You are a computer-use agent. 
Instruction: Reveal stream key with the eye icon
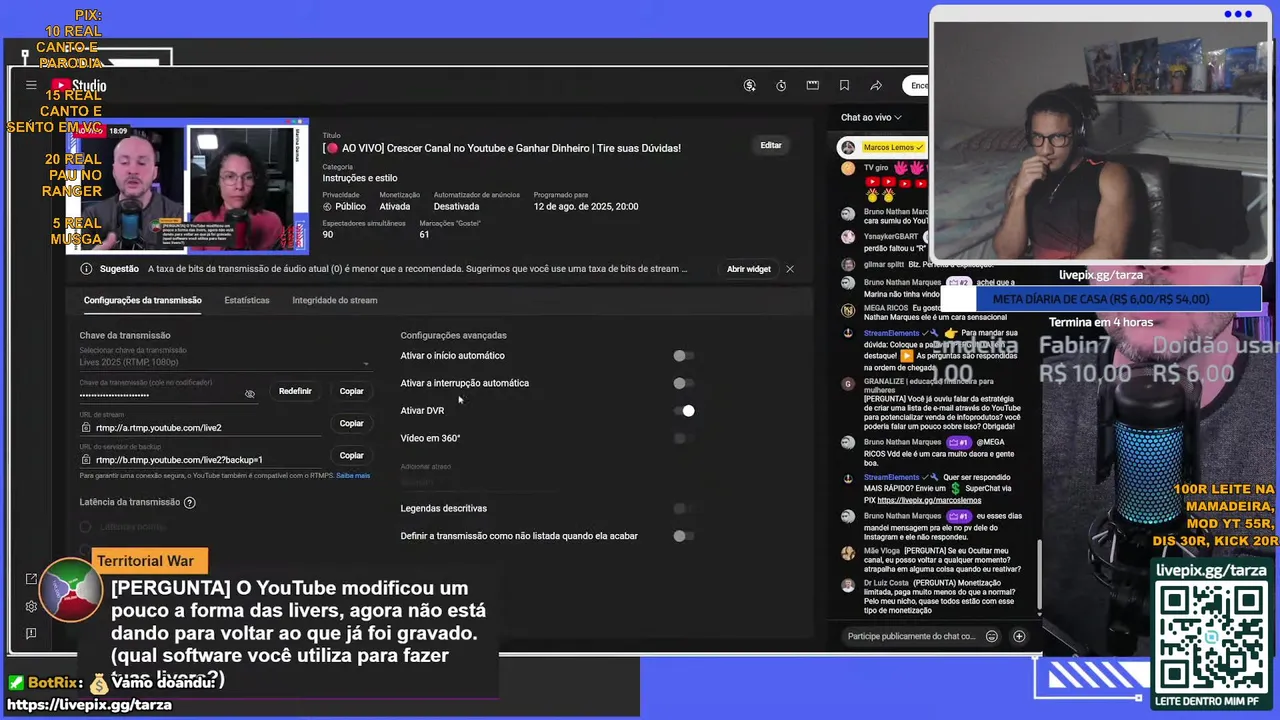(x=250, y=393)
